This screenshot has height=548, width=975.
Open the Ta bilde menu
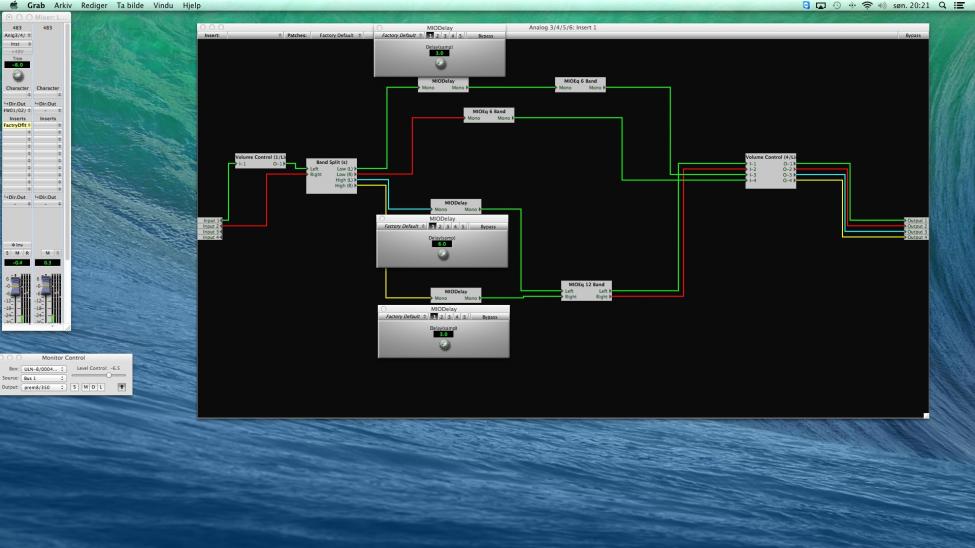(130, 6)
